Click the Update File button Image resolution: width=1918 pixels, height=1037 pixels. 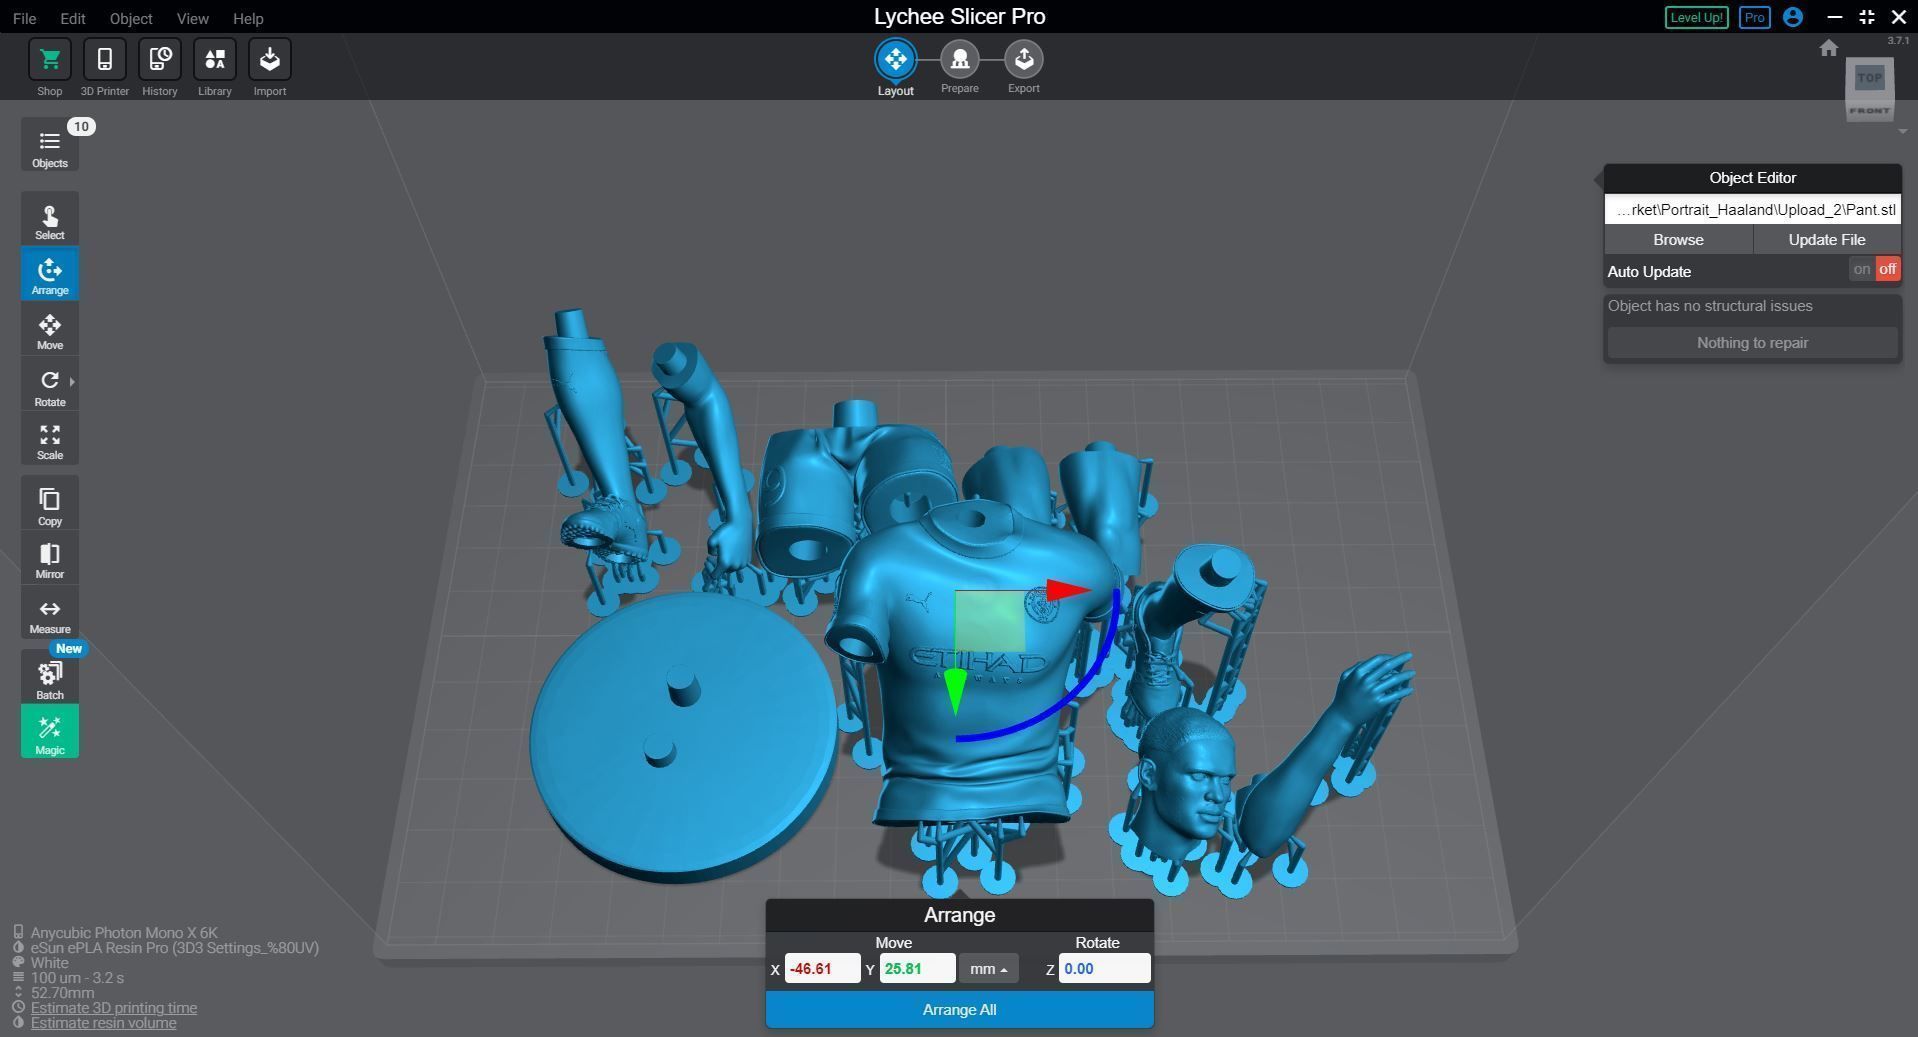(1826, 240)
